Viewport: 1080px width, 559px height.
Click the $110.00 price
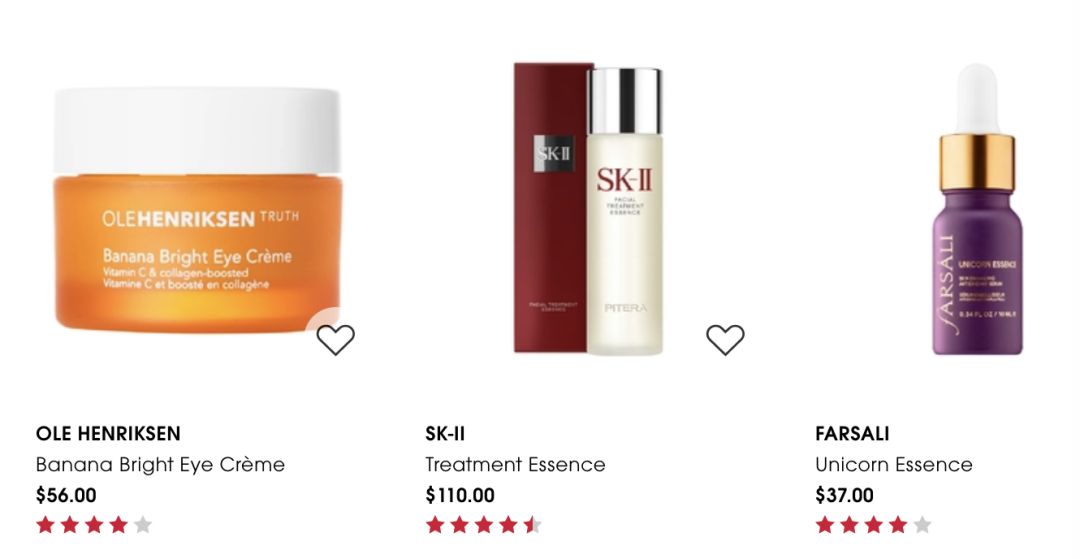click(460, 495)
